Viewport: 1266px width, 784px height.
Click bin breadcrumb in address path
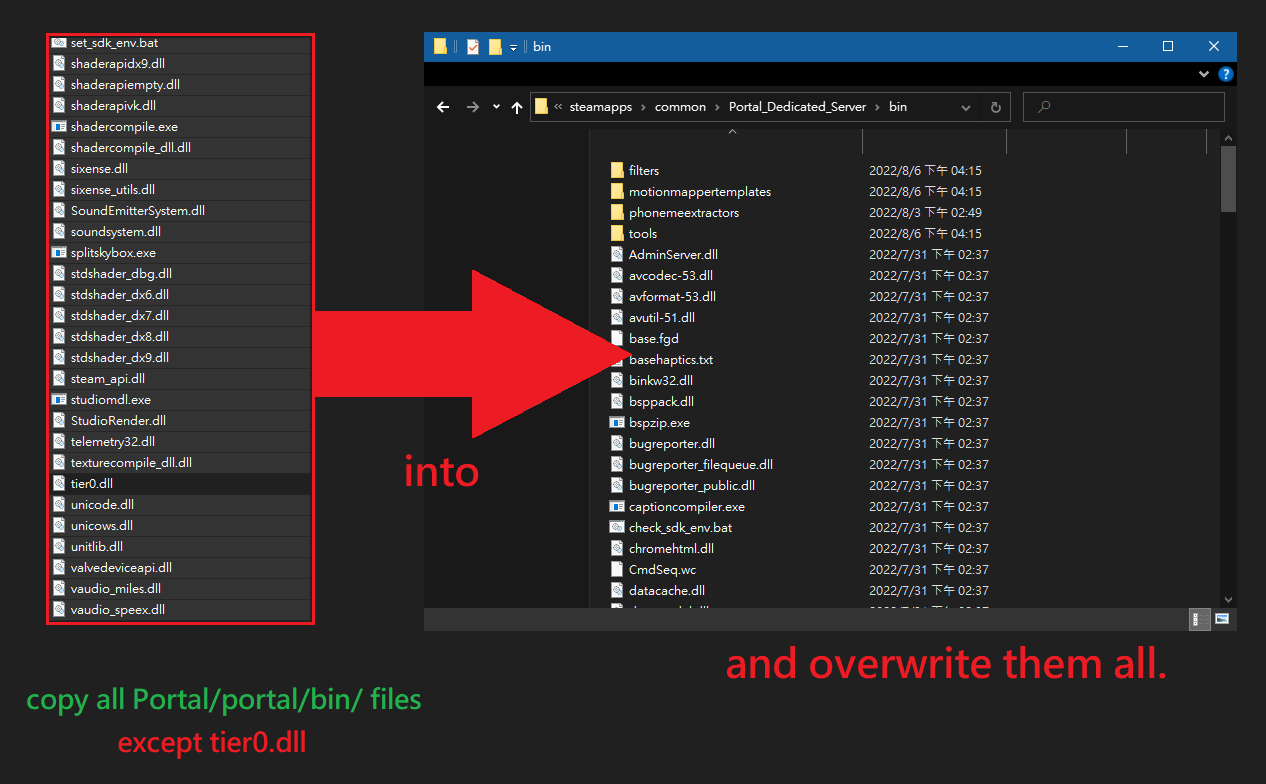(x=898, y=107)
